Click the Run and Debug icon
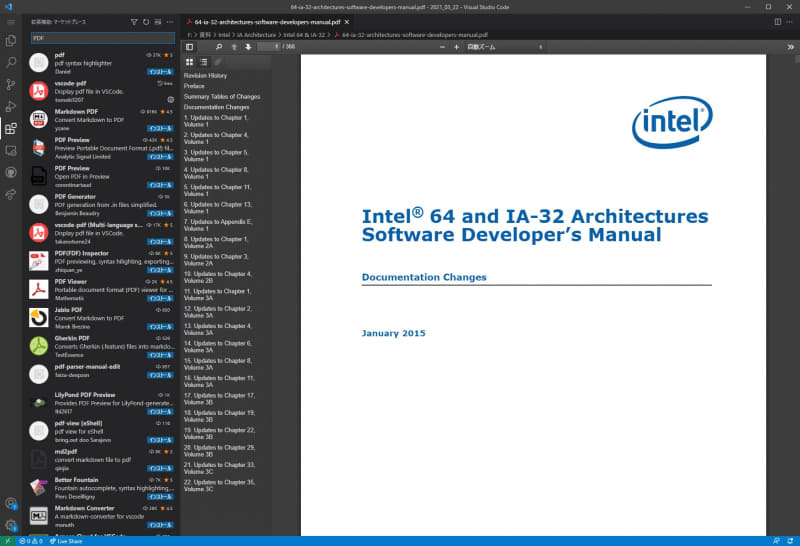 point(10,106)
